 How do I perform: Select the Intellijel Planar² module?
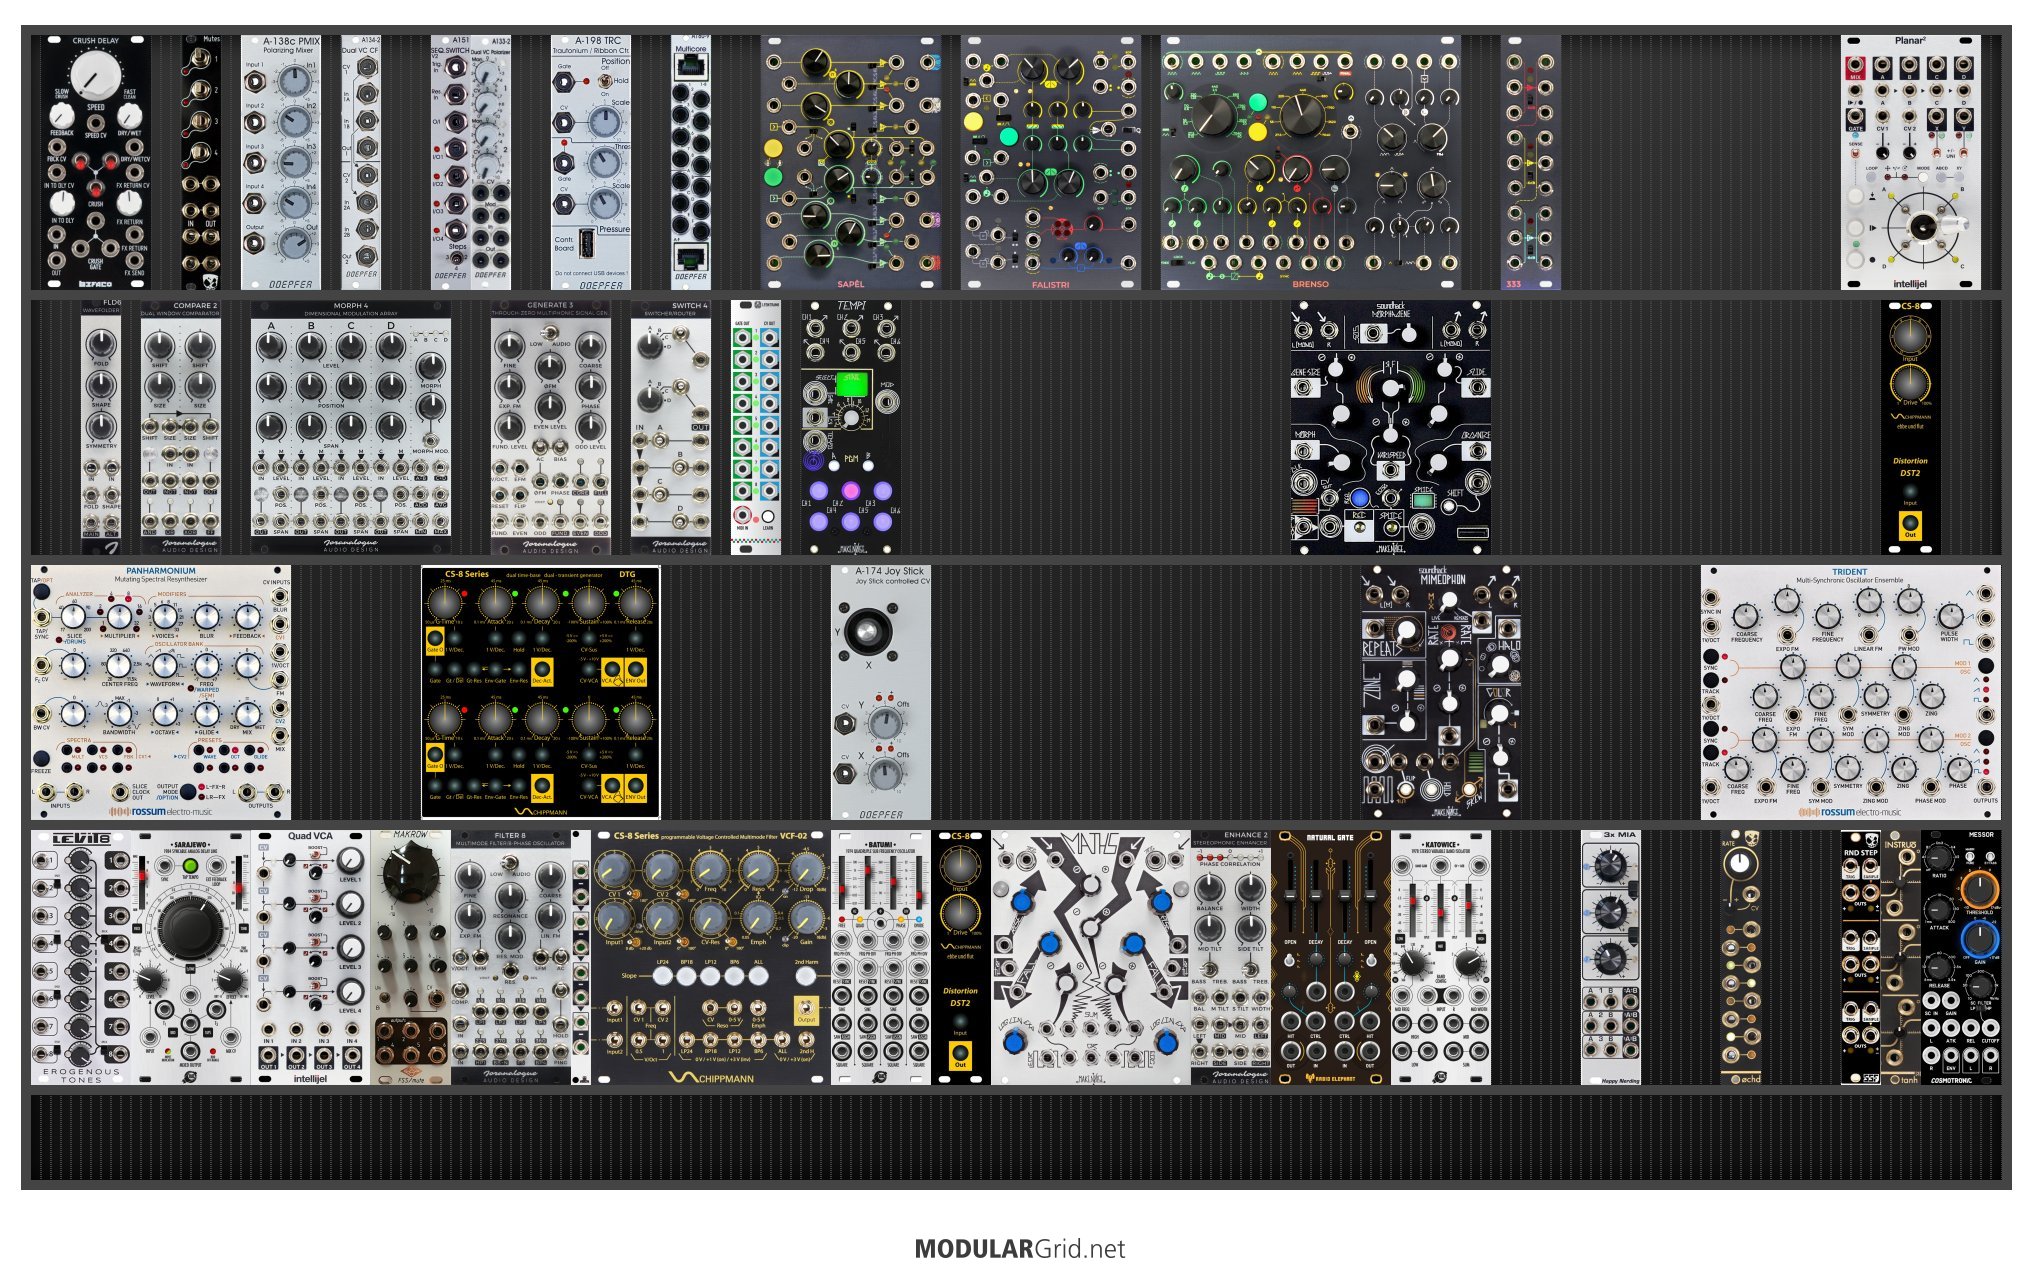point(1911,163)
